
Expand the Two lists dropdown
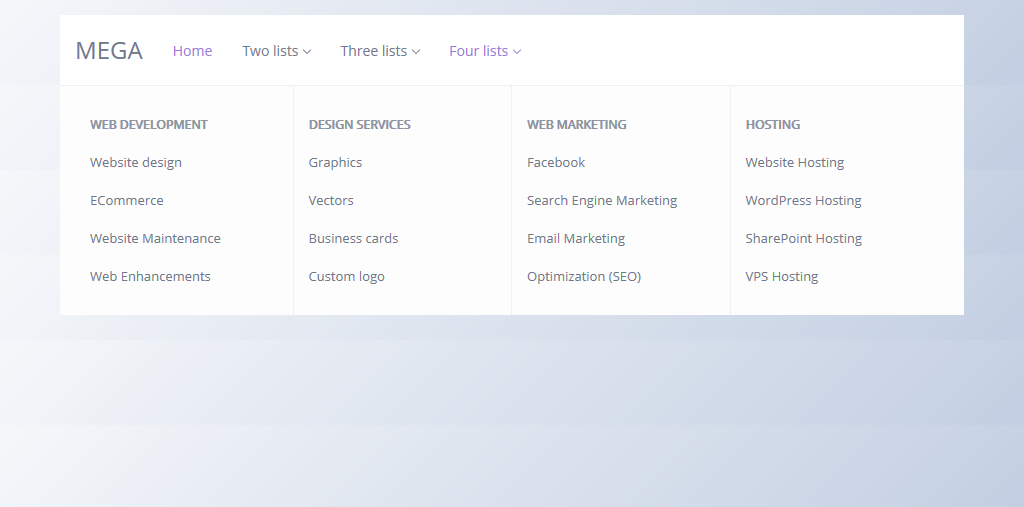point(276,51)
